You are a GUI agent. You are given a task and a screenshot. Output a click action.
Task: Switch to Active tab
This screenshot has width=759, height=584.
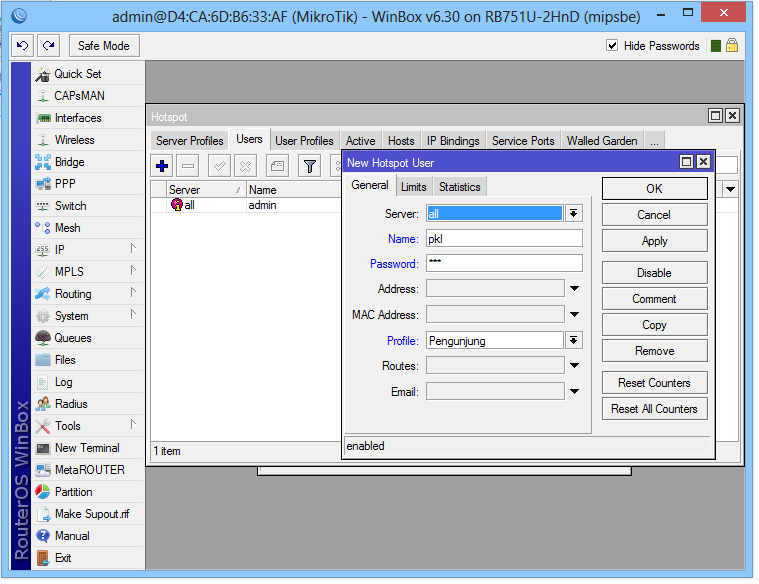(361, 141)
